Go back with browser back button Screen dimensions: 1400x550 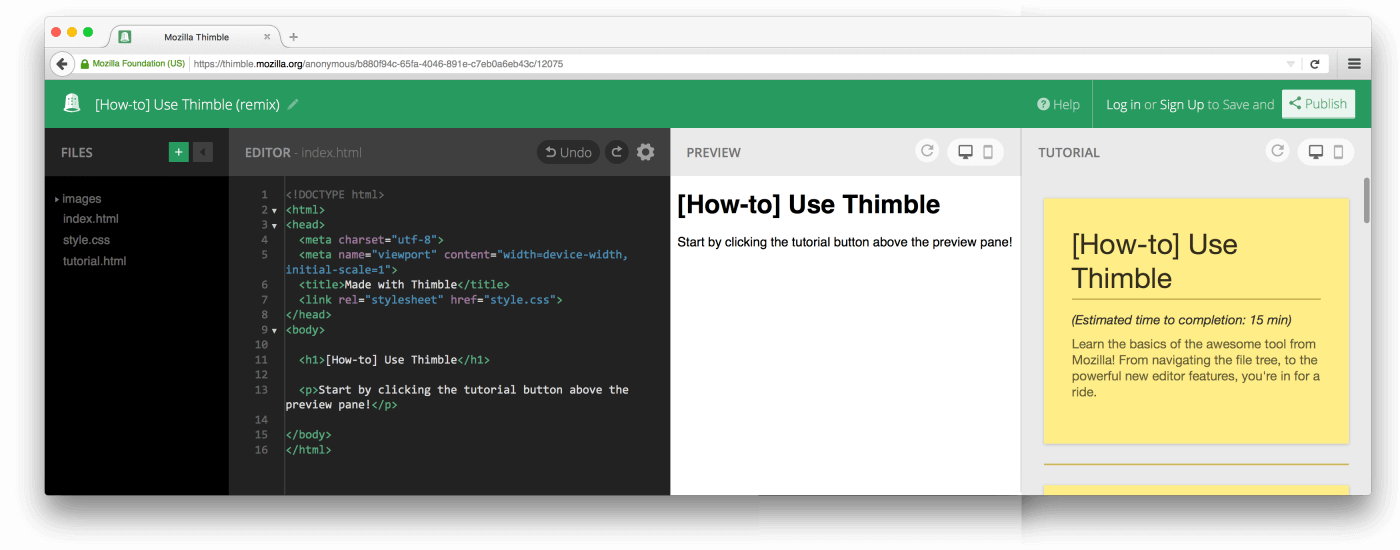[x=62, y=63]
